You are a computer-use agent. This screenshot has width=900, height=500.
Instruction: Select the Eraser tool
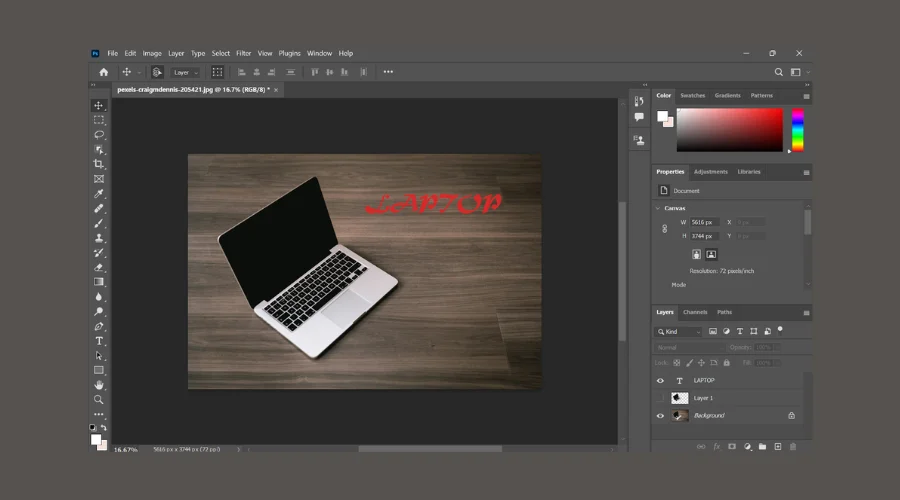click(99, 268)
